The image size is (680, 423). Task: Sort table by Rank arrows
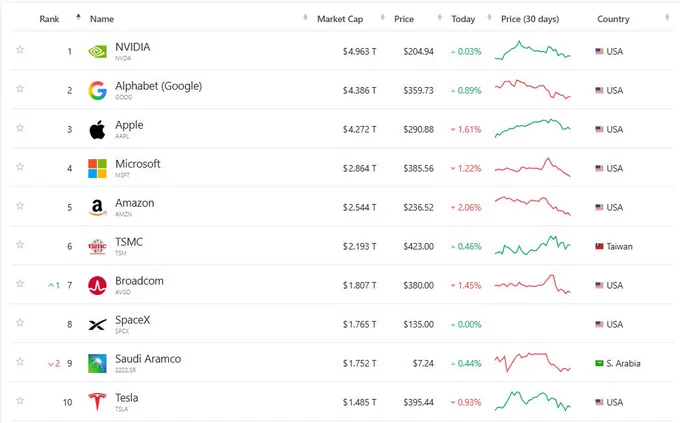click(x=78, y=17)
